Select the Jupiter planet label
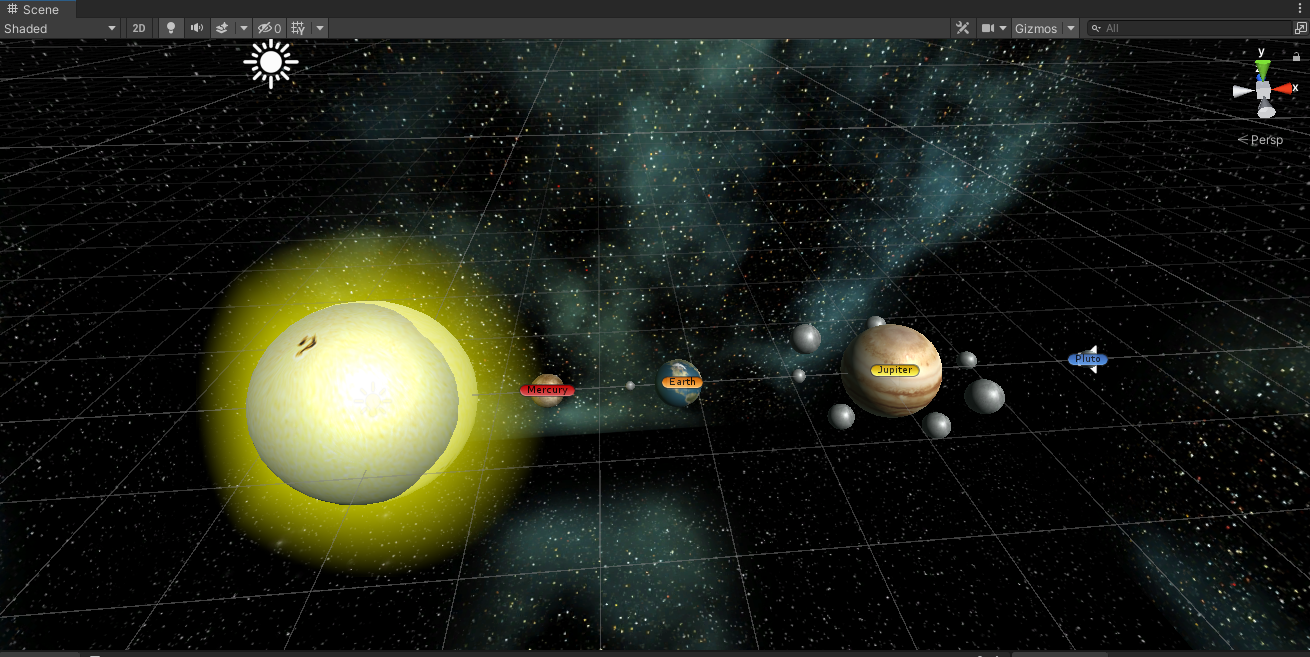 [893, 369]
